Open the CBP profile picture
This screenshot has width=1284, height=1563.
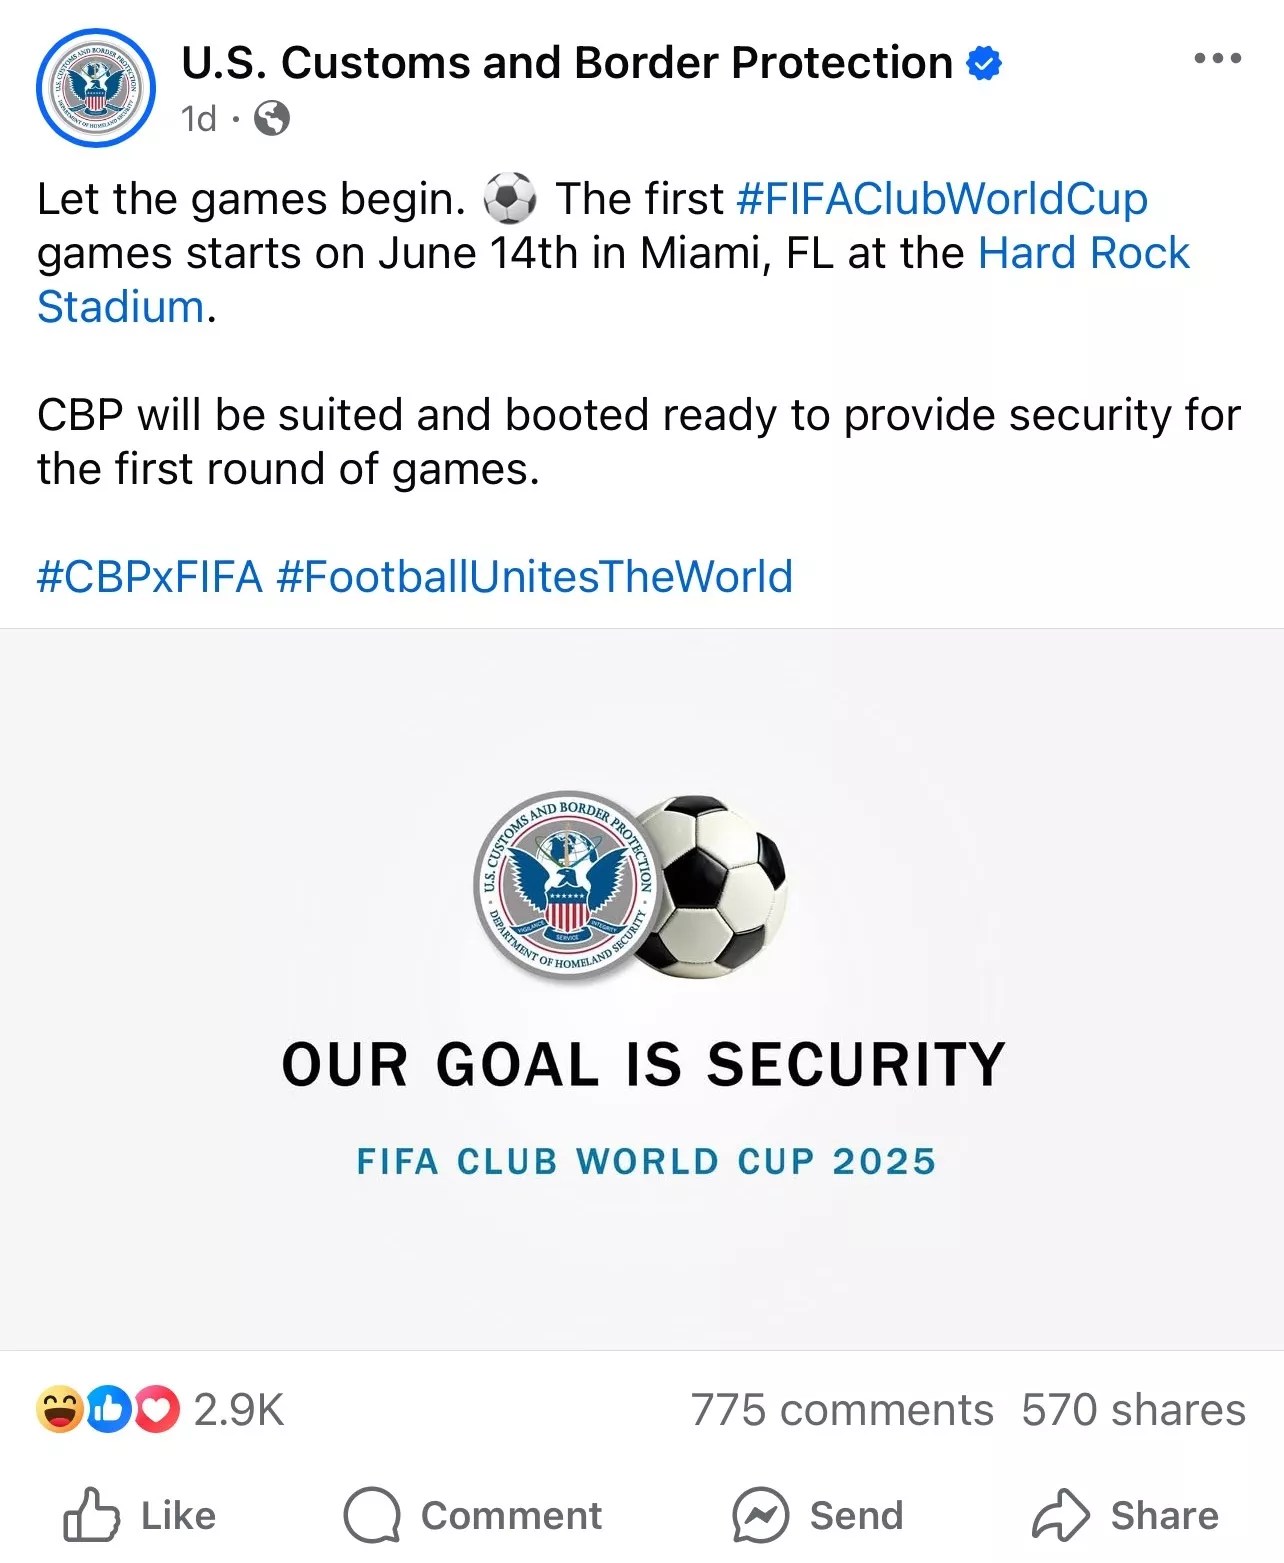pos(96,88)
